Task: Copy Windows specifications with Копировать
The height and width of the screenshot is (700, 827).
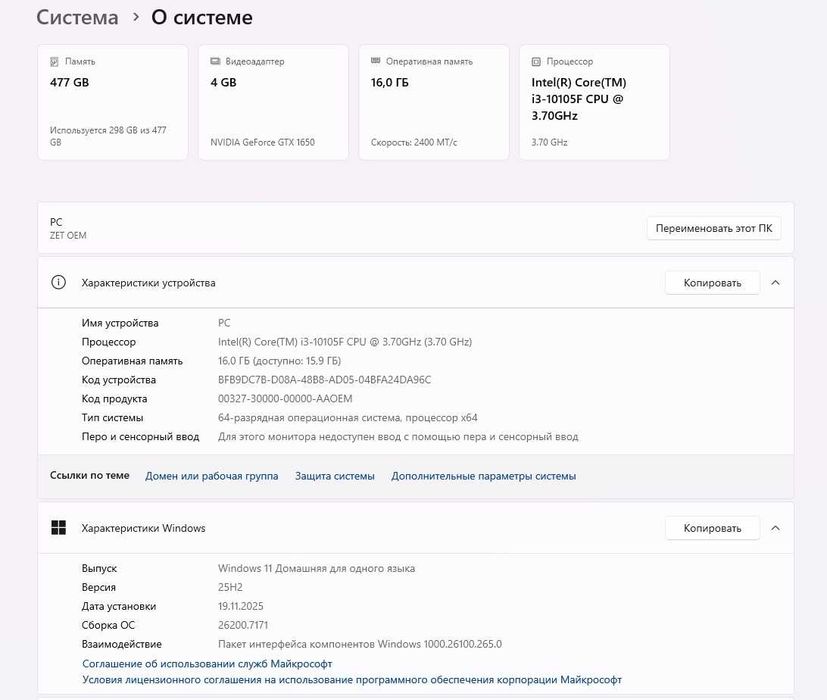Action: pos(712,528)
